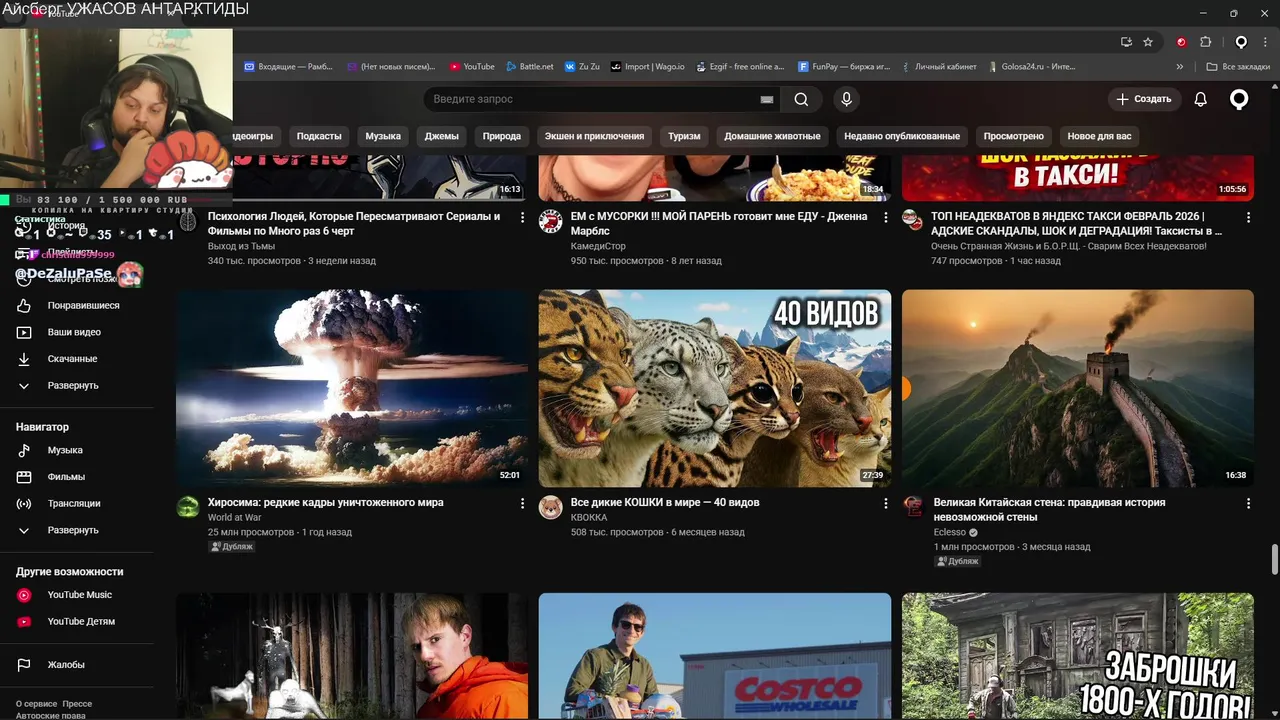Select the Джемы filter chip

441,136
